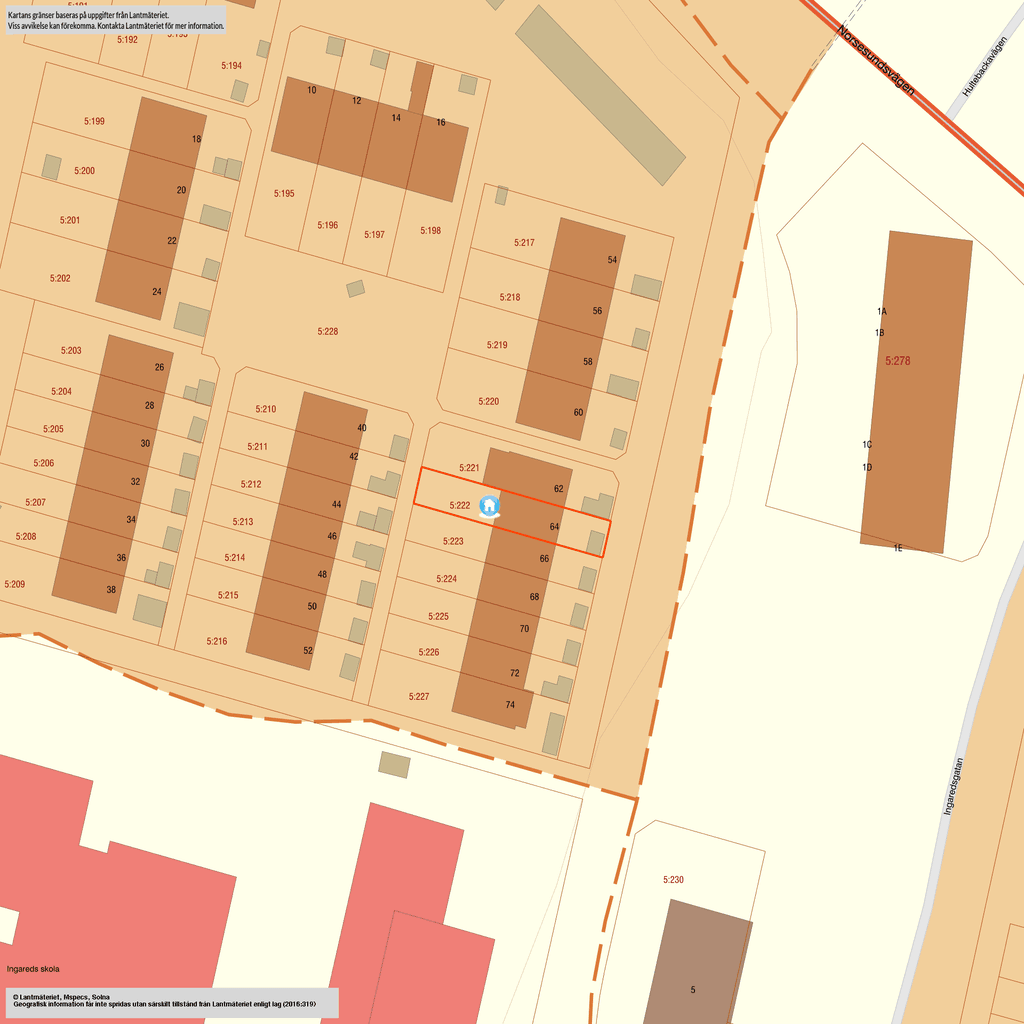Click parcel label 5:226
The width and height of the screenshot is (1024, 1024).
[x=428, y=652]
